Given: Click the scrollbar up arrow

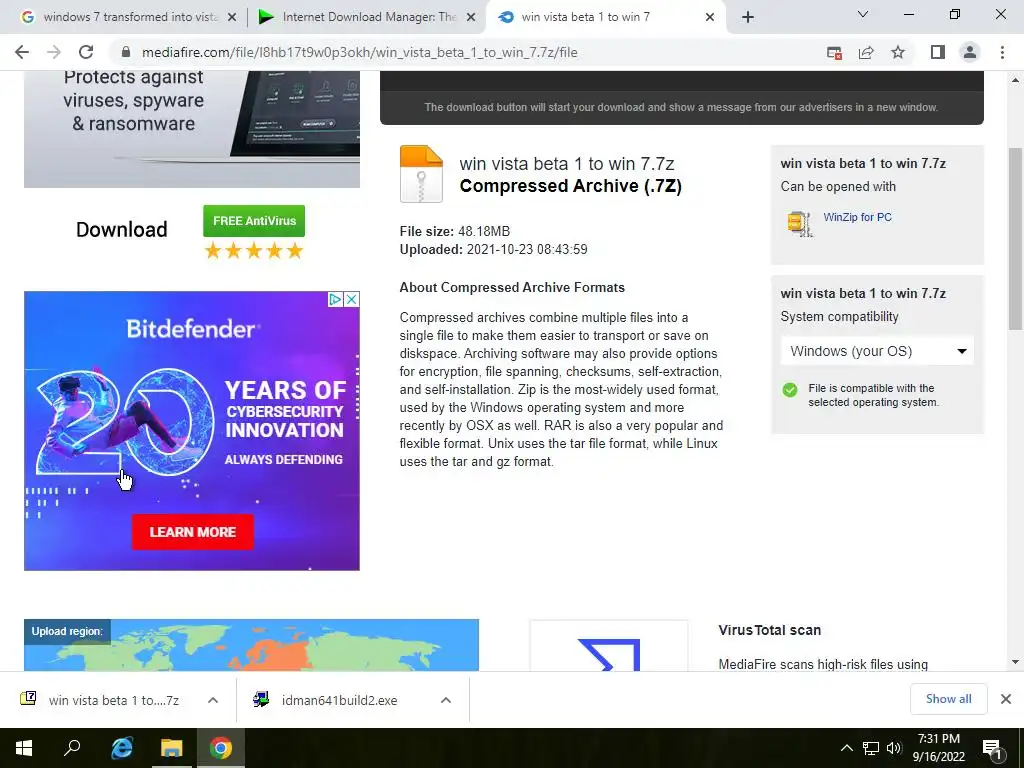Looking at the screenshot, I should pyautogui.click(x=1015, y=80).
